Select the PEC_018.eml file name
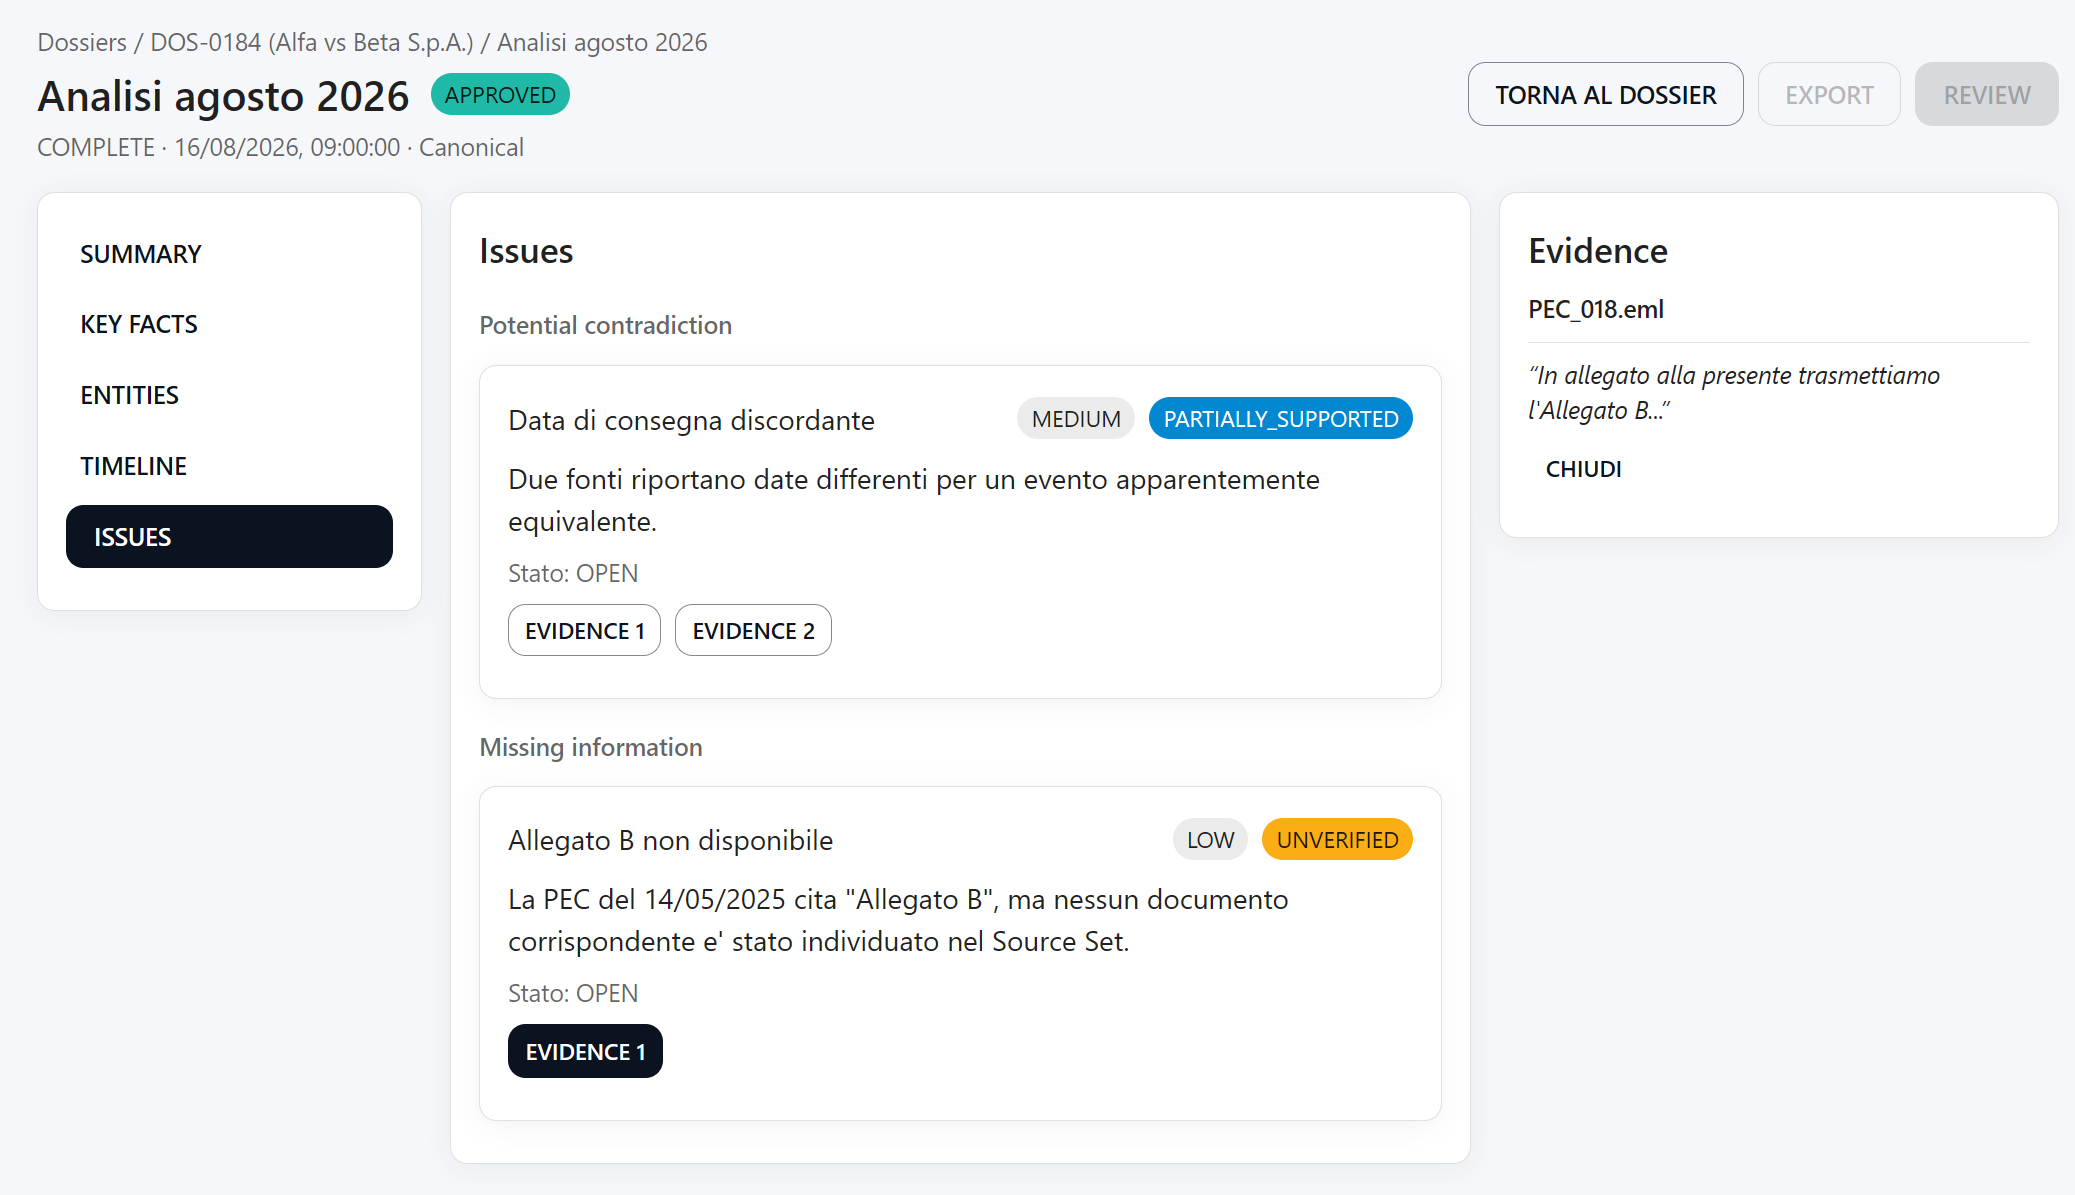2075x1195 pixels. [x=1596, y=310]
